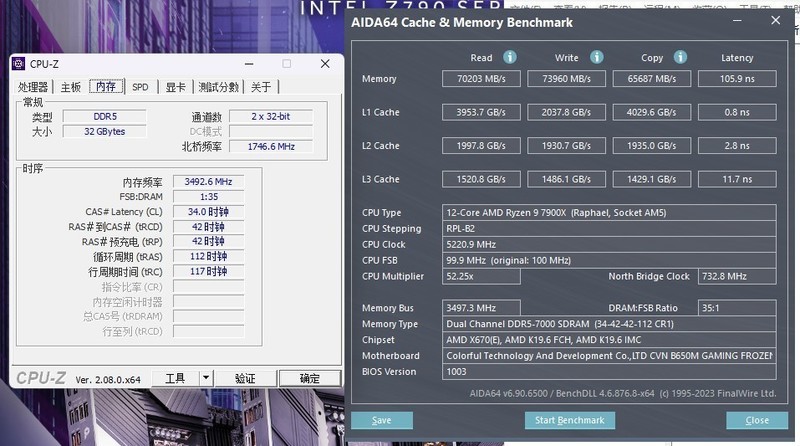Click the L3 Cache Read value 1520.8 GB/s

point(481,179)
